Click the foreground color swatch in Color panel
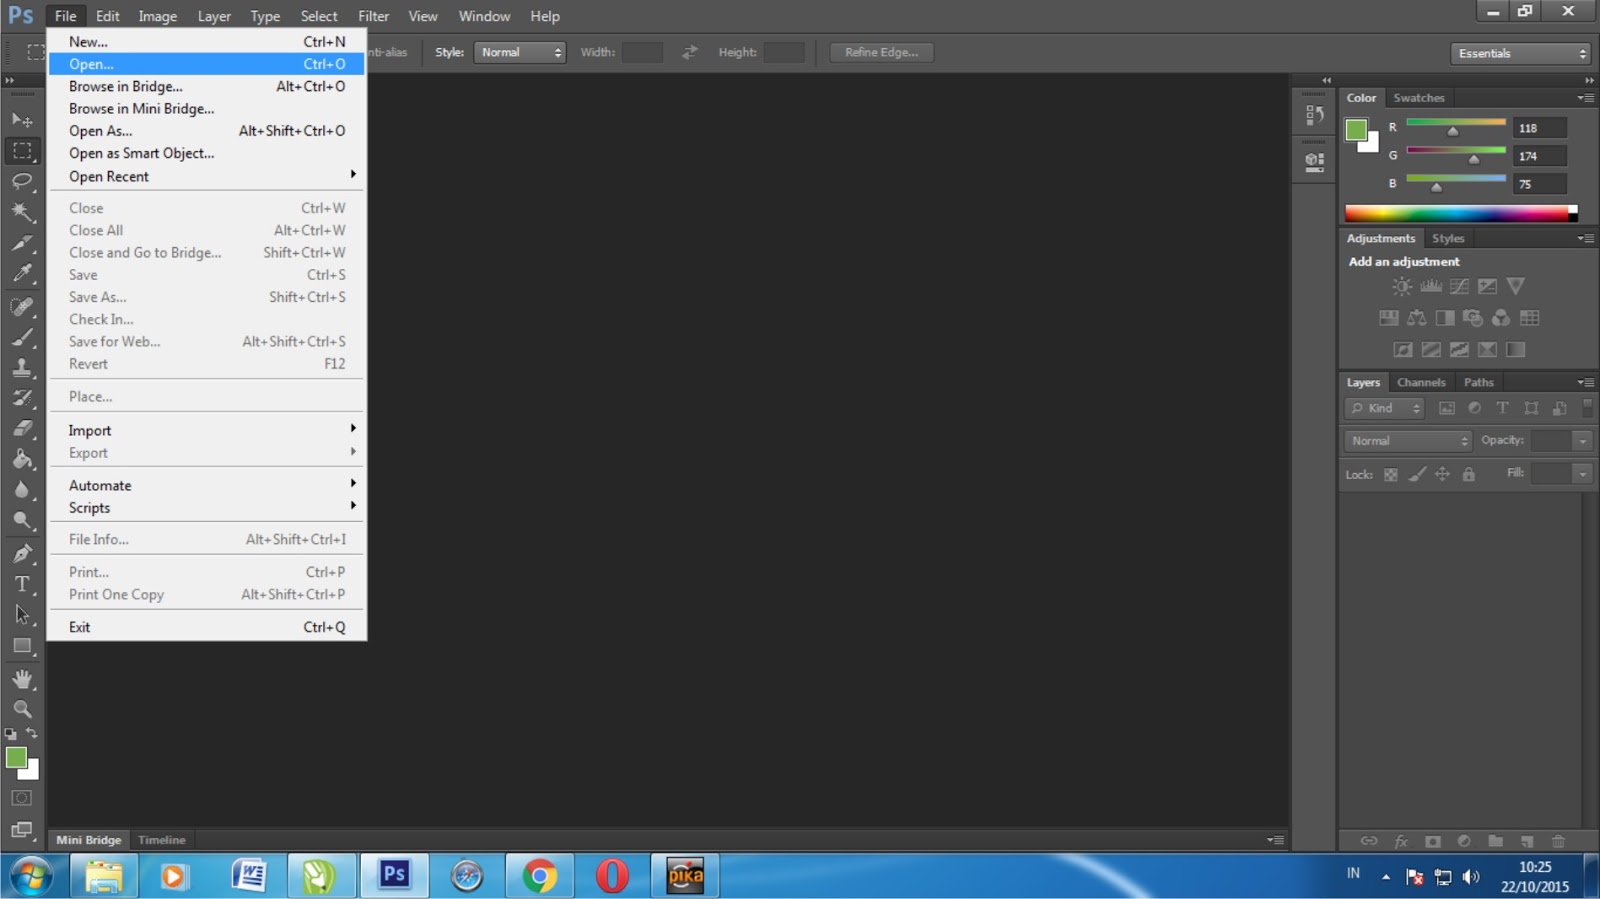The width and height of the screenshot is (1600, 899). (x=1356, y=129)
